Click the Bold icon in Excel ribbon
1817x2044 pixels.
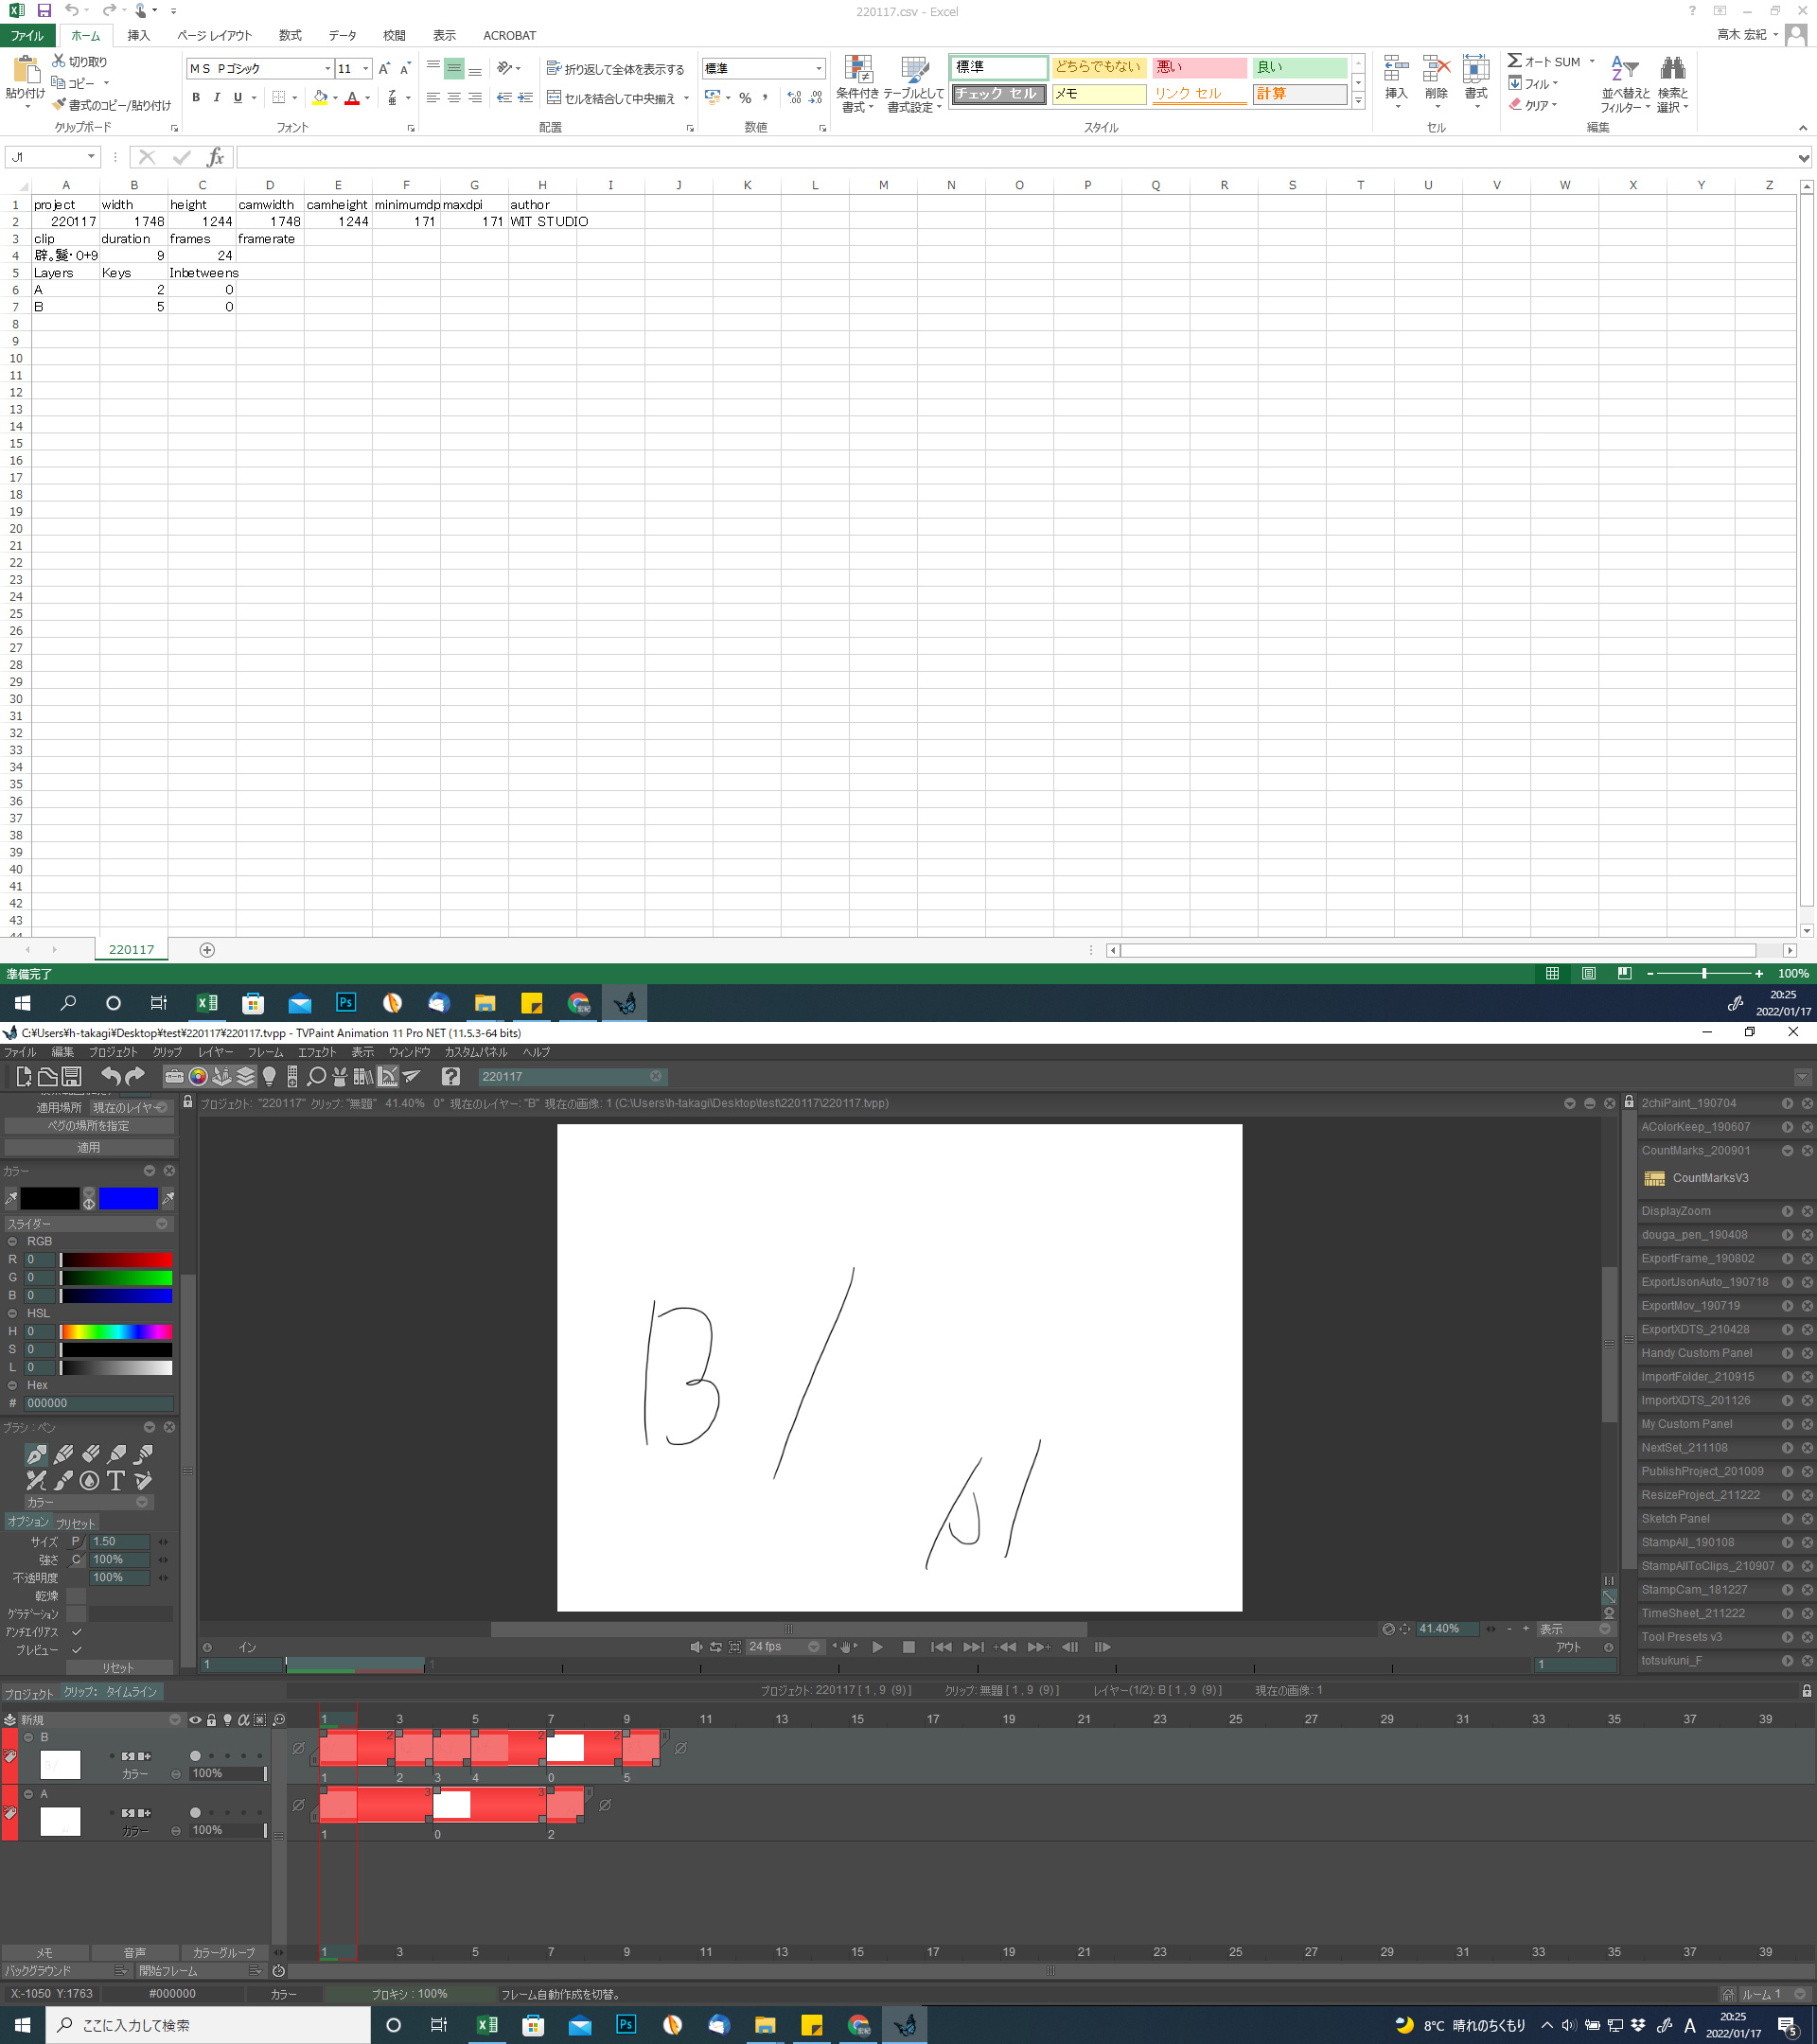click(196, 98)
